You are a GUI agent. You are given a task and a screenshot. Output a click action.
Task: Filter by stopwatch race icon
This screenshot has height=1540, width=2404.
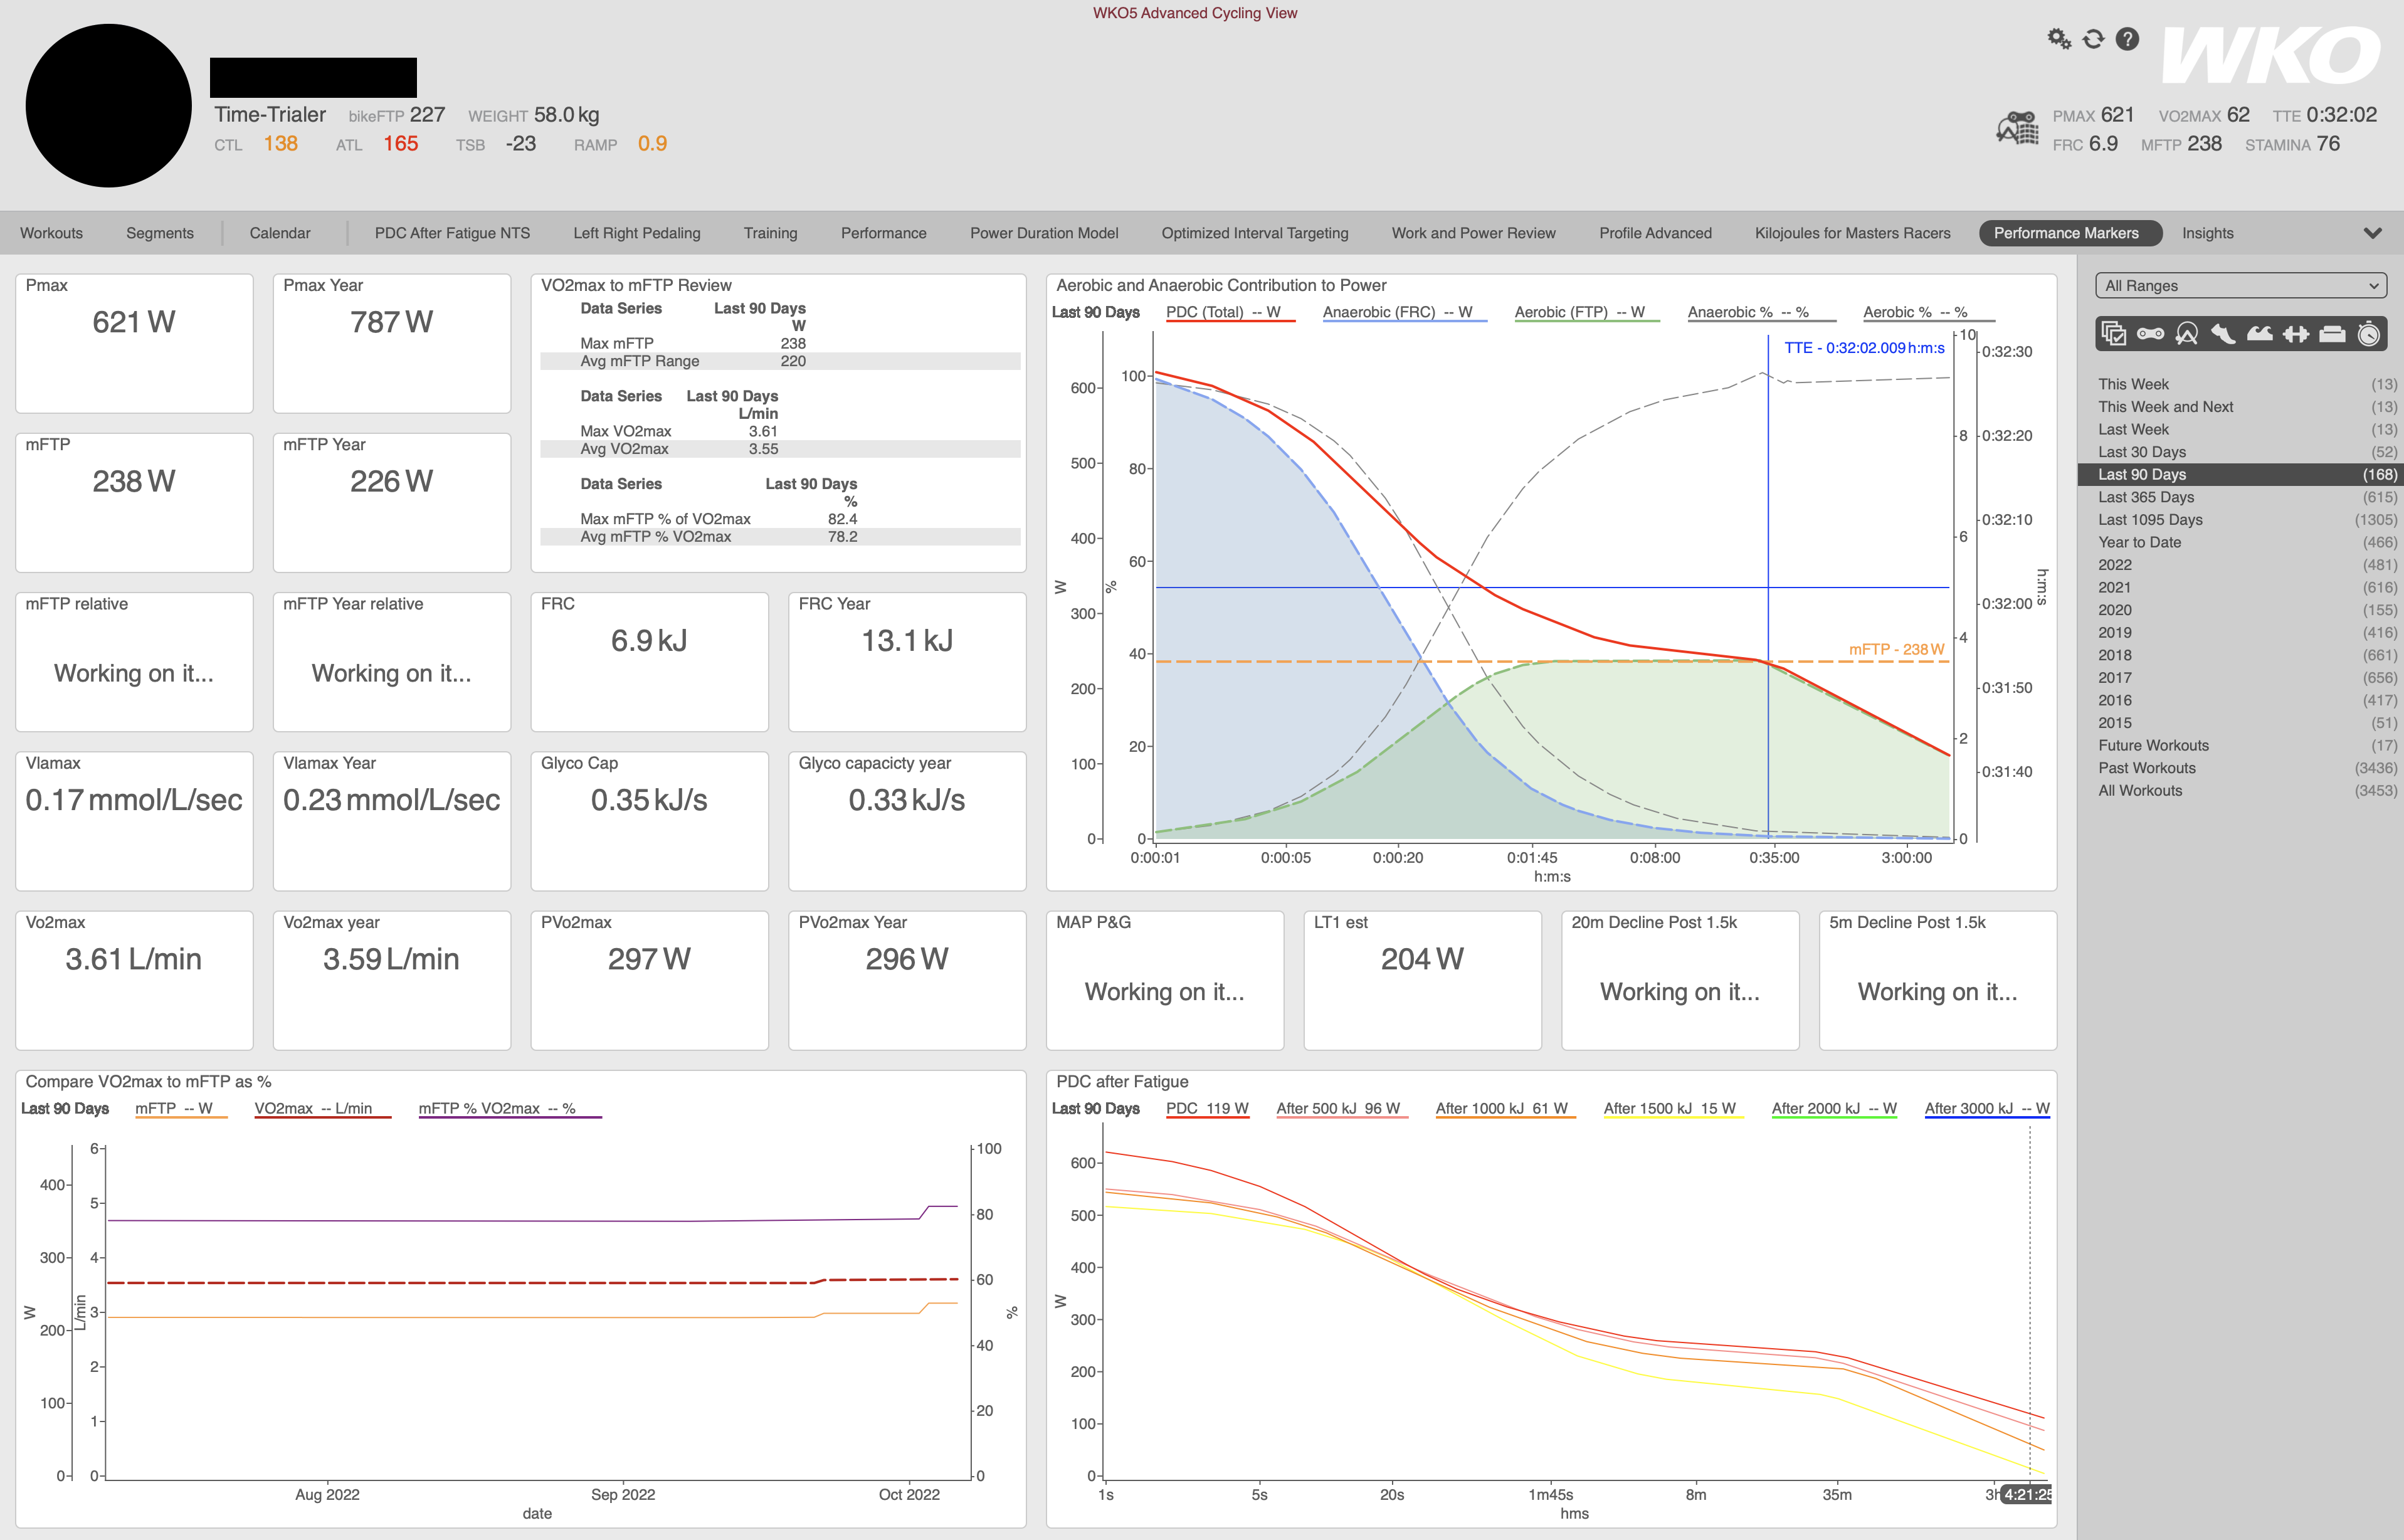[2368, 334]
